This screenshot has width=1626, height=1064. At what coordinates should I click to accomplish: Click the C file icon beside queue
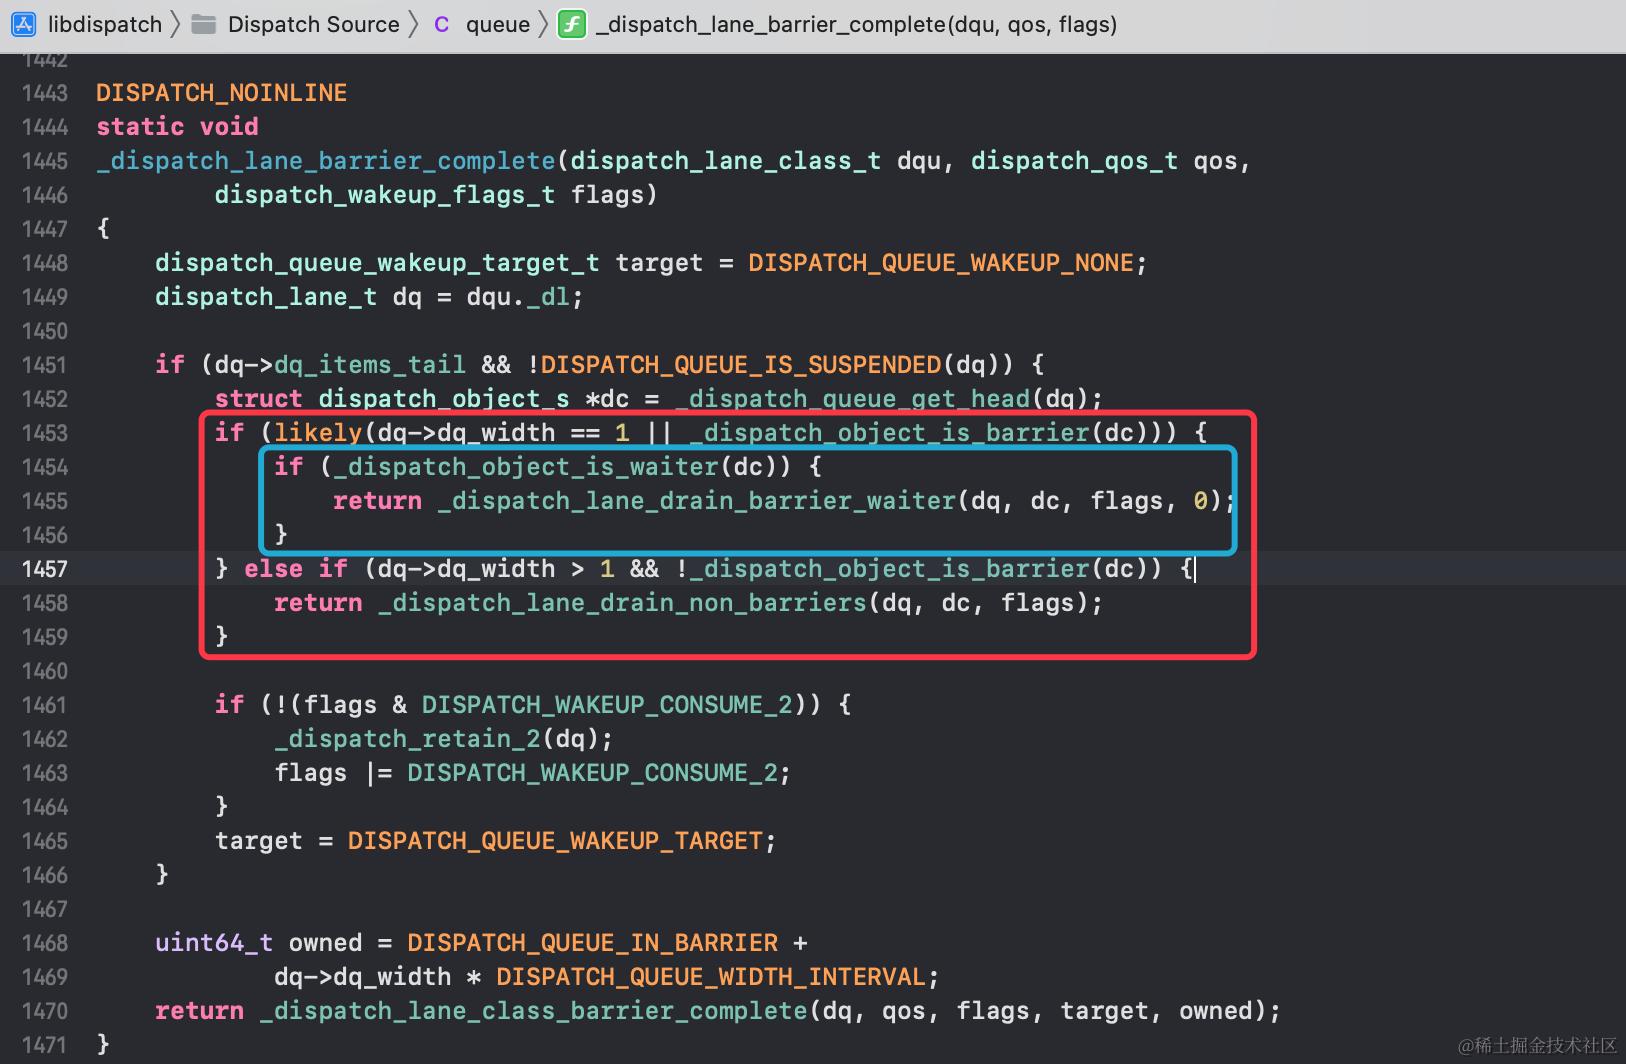(x=441, y=24)
